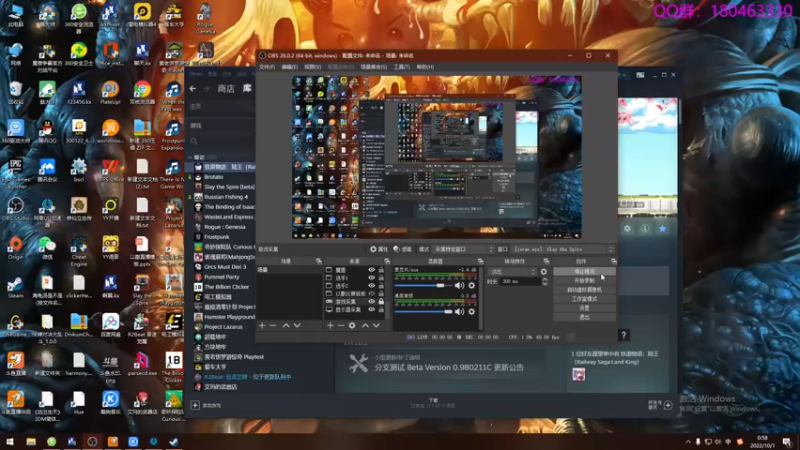Open the 视图(V) menu

pyautogui.click(x=312, y=67)
